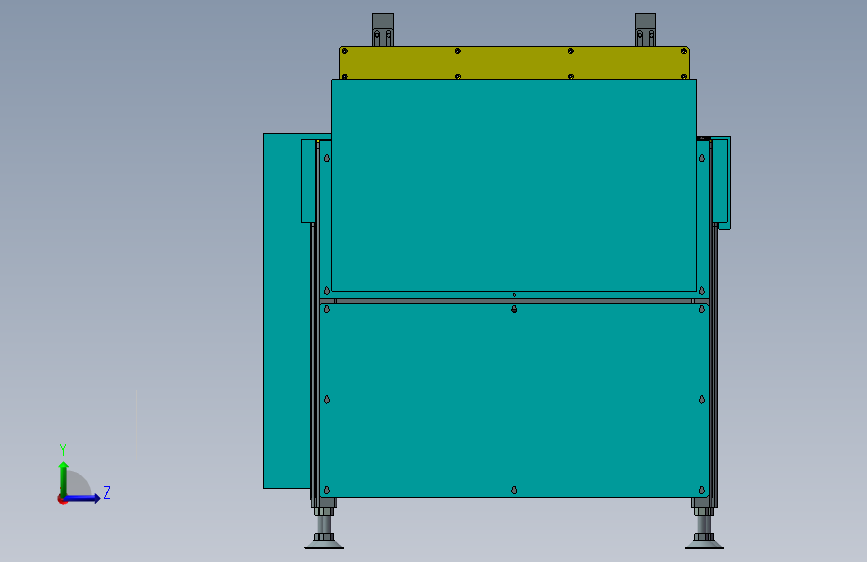Select the left leveling foot pad
The height and width of the screenshot is (562, 867).
(x=324, y=545)
